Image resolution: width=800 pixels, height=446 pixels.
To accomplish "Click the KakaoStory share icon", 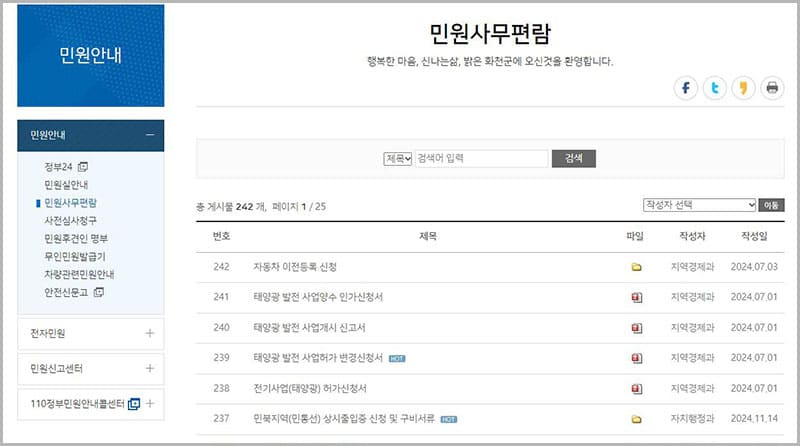I will (x=742, y=88).
